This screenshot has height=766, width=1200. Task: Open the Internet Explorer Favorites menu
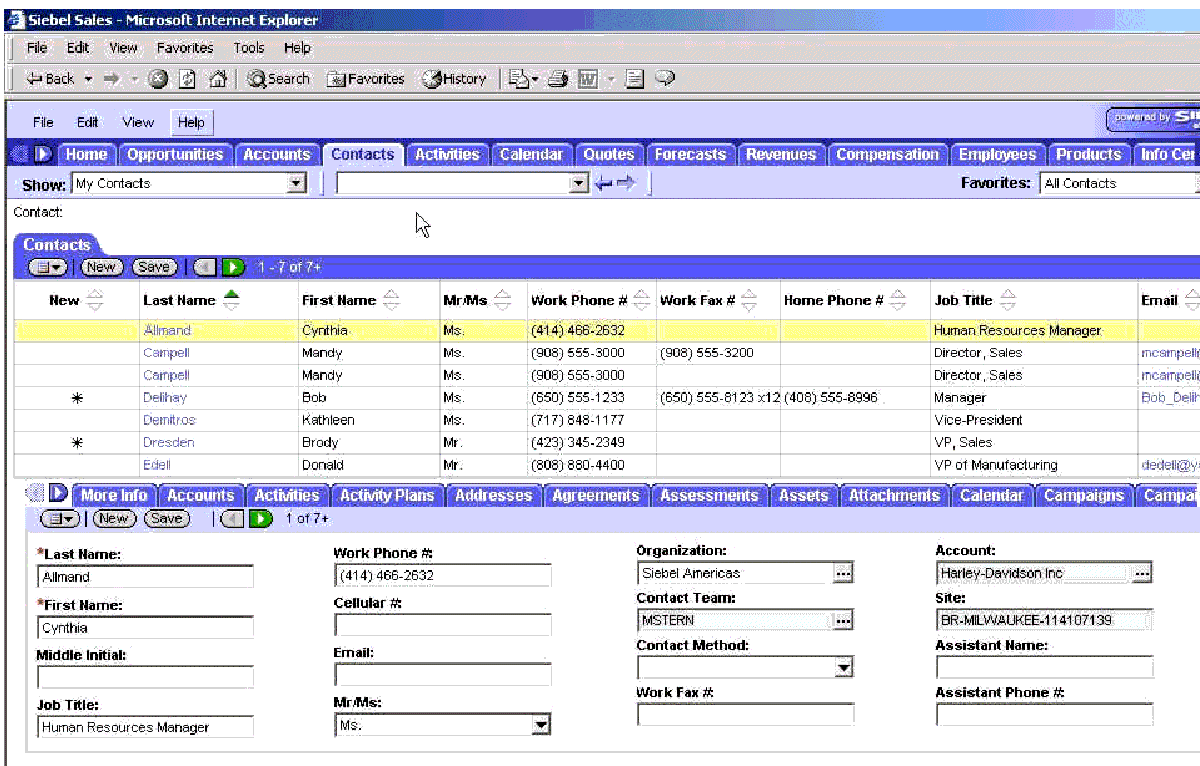[185, 48]
